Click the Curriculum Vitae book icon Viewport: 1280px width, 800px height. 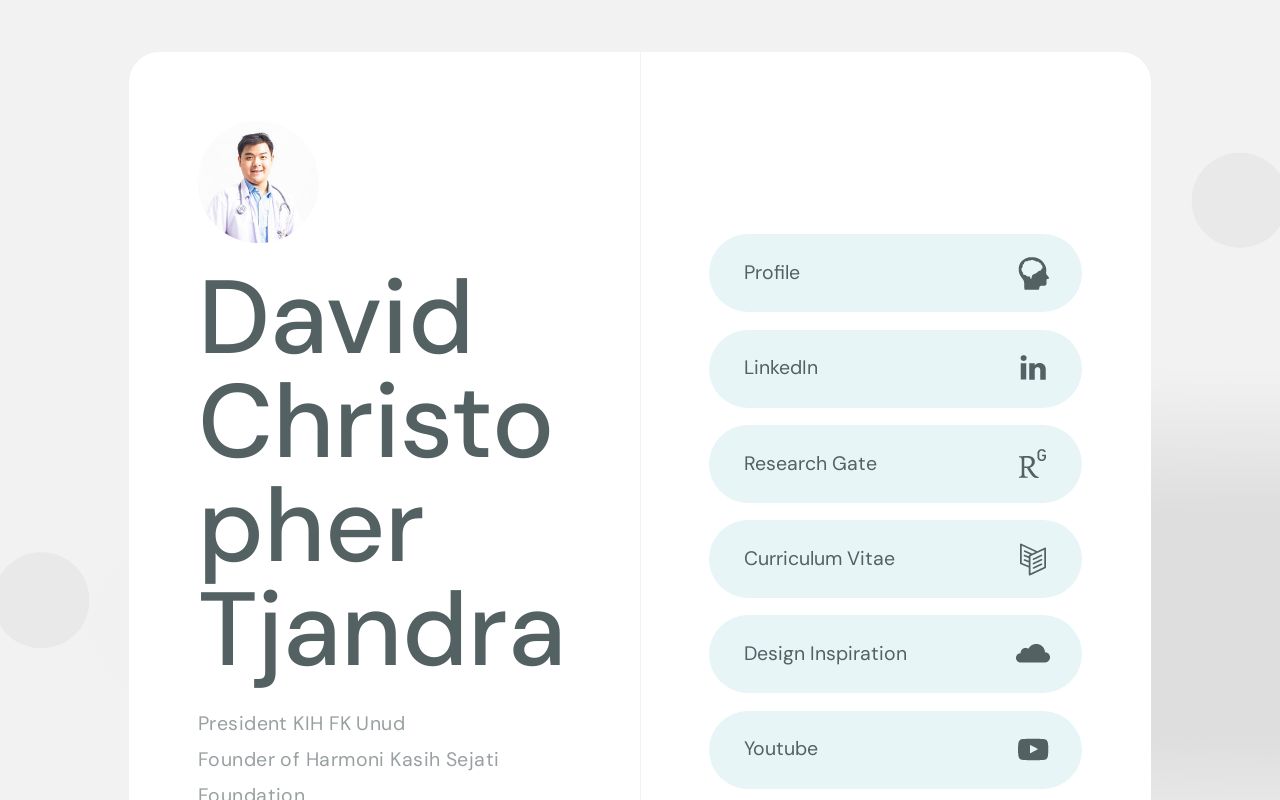pos(1033,559)
